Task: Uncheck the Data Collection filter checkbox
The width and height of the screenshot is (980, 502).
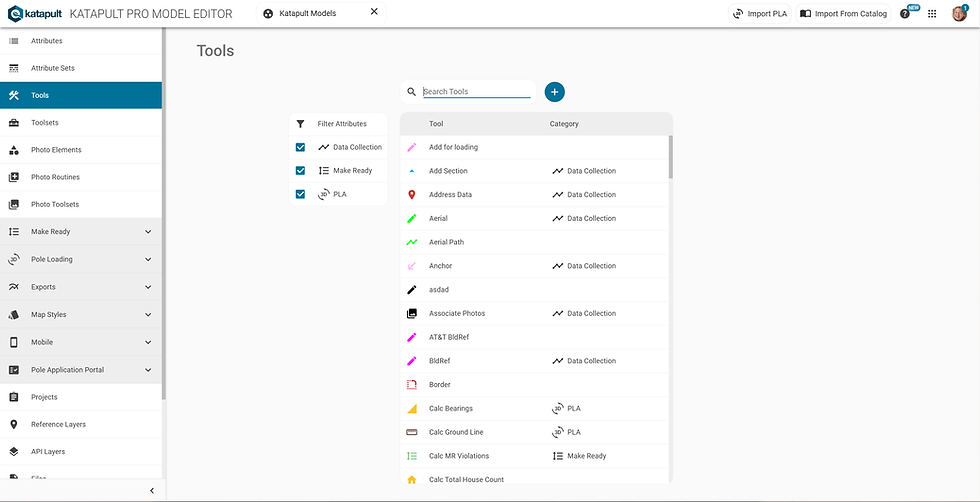Action: pyautogui.click(x=300, y=148)
